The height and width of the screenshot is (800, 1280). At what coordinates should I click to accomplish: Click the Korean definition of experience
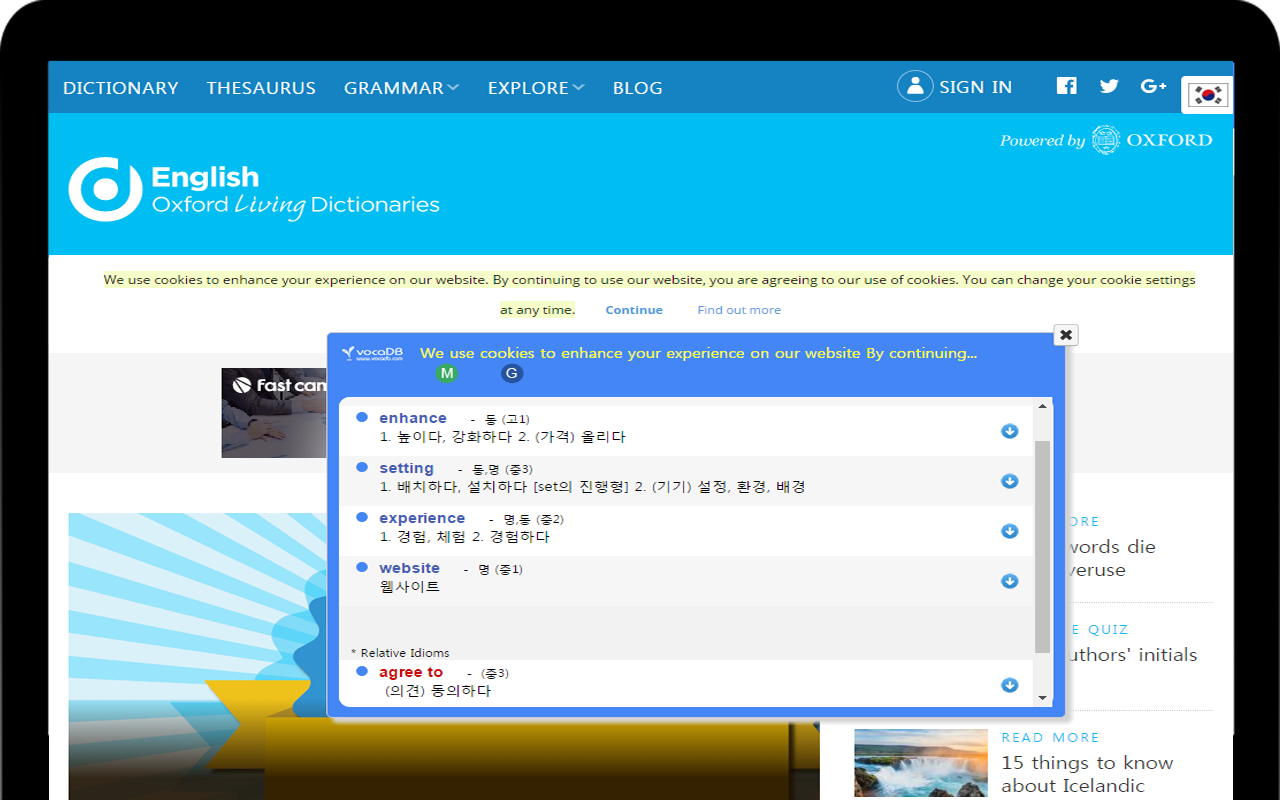coord(464,537)
